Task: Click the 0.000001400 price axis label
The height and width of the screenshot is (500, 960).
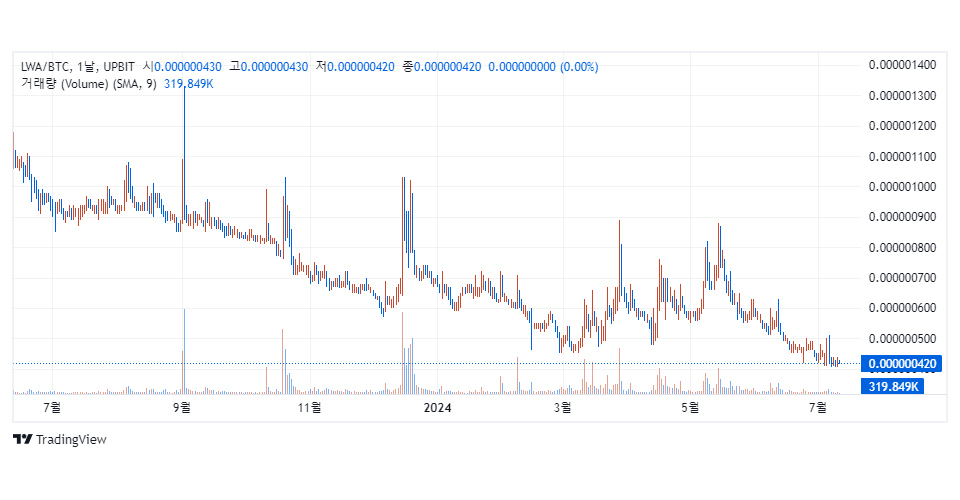Action: click(902, 65)
